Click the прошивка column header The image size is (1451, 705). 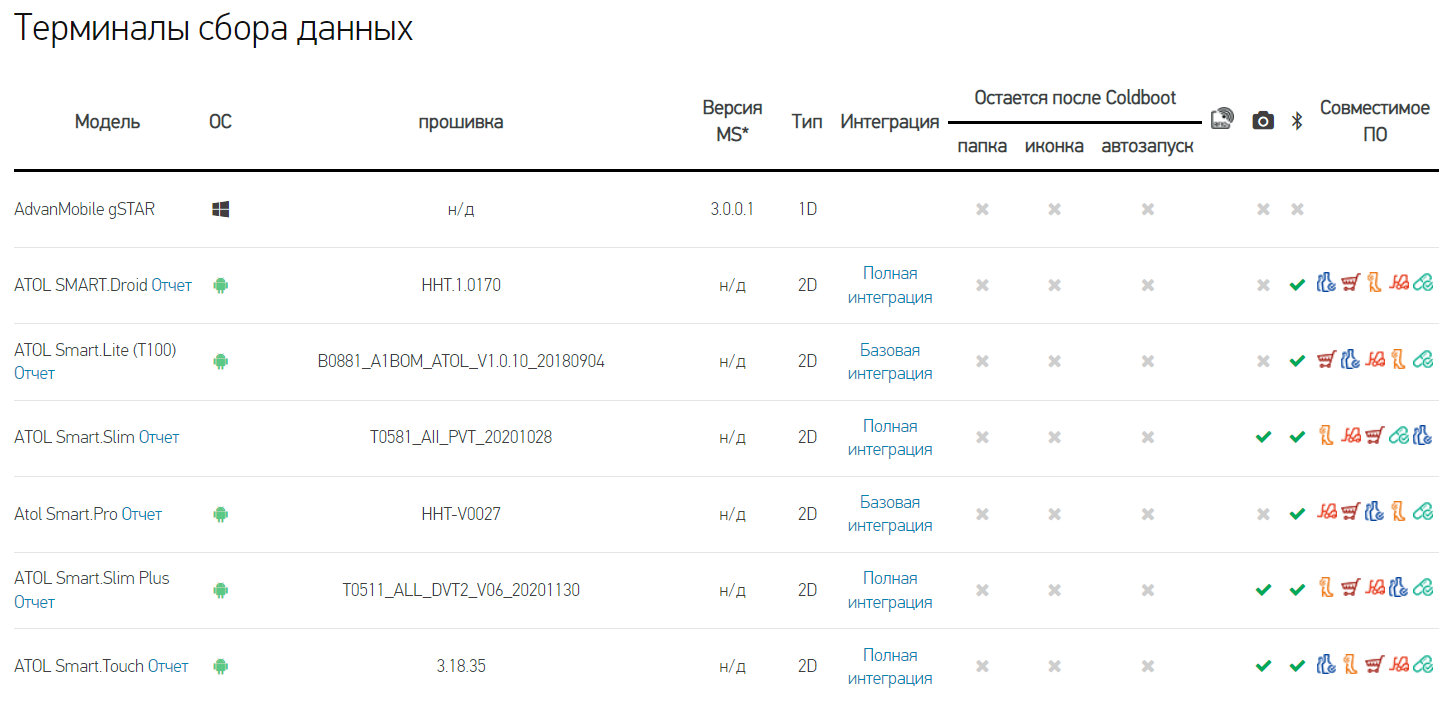coord(461,122)
